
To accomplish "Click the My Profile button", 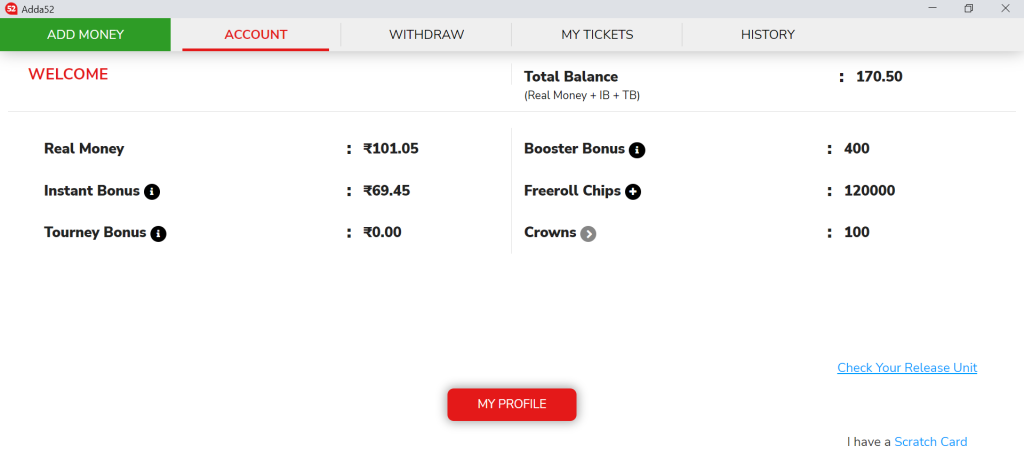I will tap(512, 404).
